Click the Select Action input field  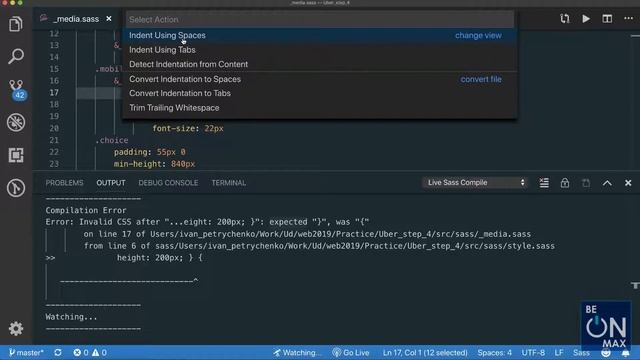coord(320,20)
